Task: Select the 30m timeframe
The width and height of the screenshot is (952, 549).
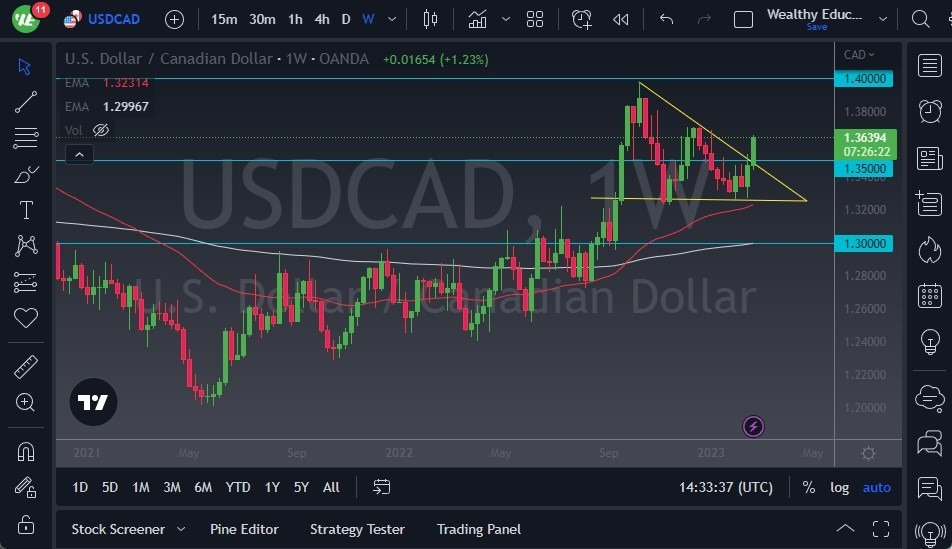Action: [262, 19]
